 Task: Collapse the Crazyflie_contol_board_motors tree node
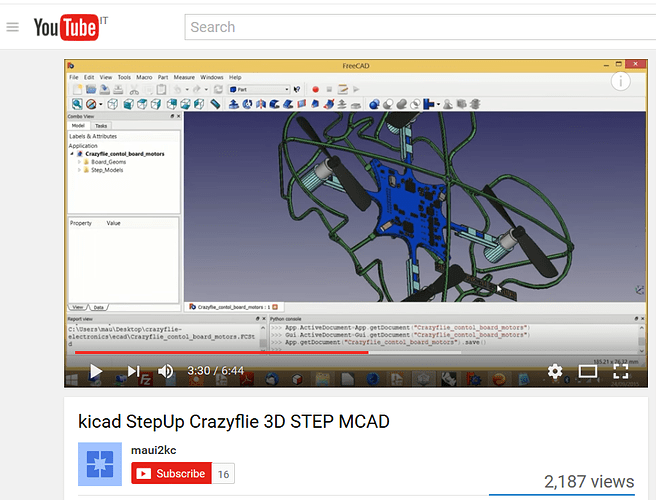click(x=72, y=154)
